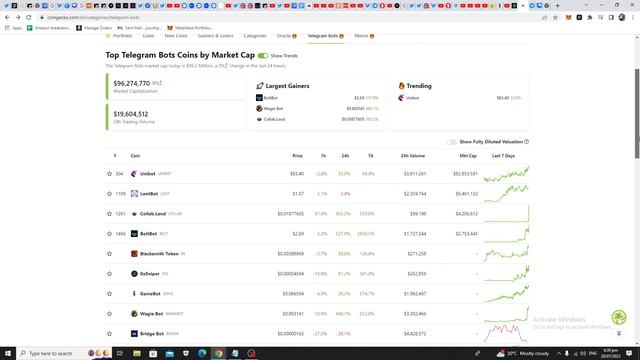Screen dimensions: 640x360
Task: Open the MetaMask Portfolio bookmark
Action: click(x=190, y=28)
